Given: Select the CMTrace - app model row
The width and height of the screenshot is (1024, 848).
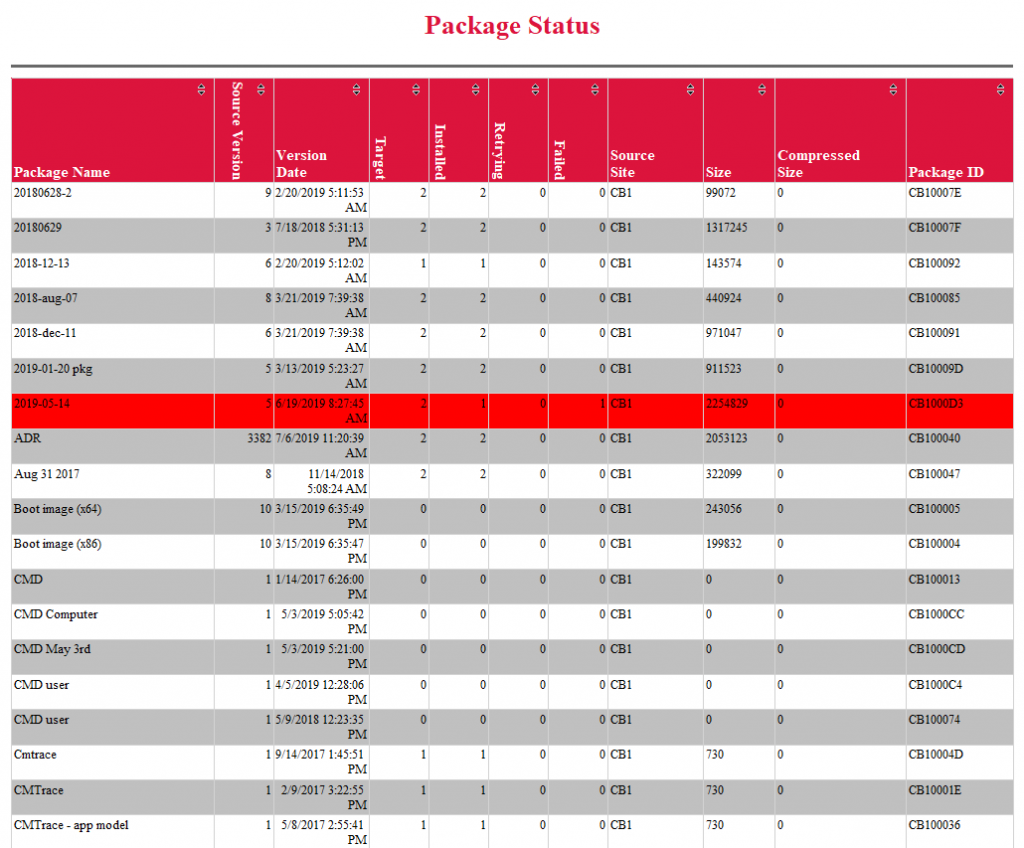Looking at the screenshot, I should (512, 832).
